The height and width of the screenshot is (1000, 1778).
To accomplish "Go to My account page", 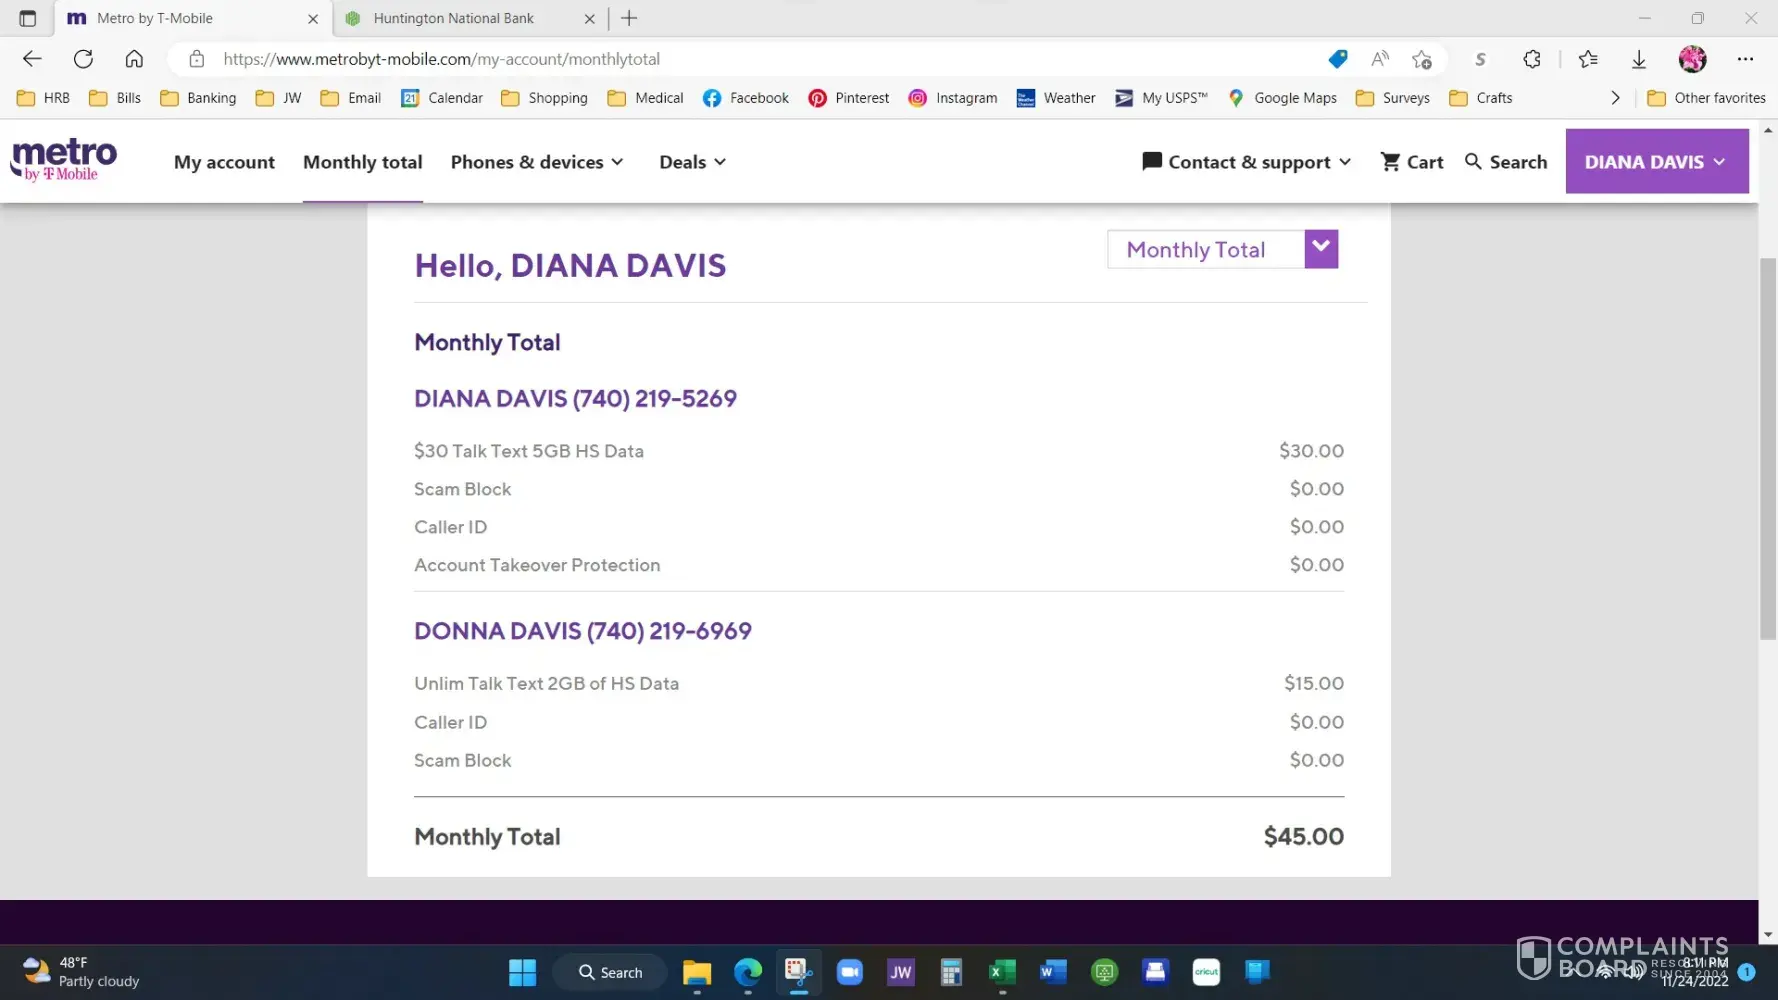I will [x=224, y=162].
